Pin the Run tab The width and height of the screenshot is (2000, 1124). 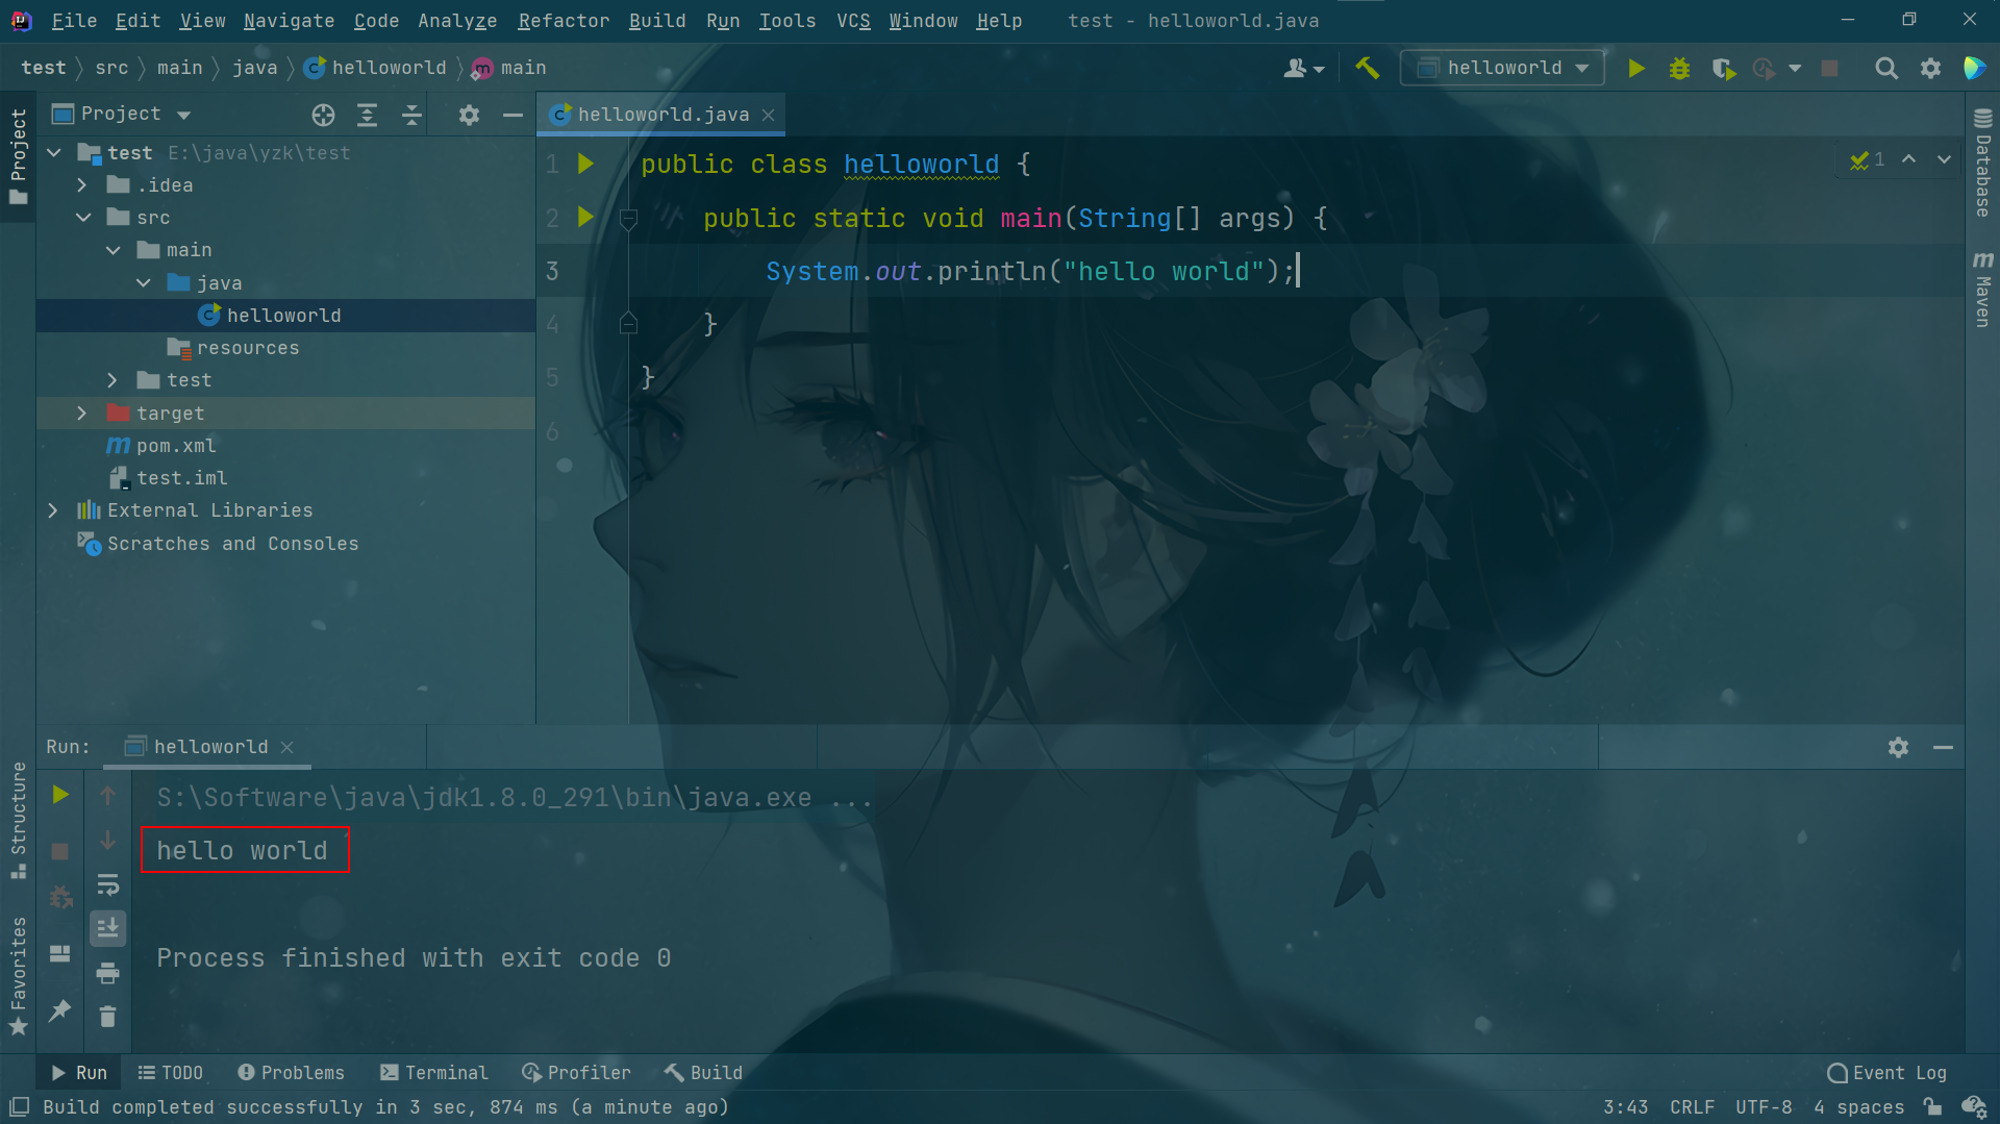pyautogui.click(x=60, y=1011)
